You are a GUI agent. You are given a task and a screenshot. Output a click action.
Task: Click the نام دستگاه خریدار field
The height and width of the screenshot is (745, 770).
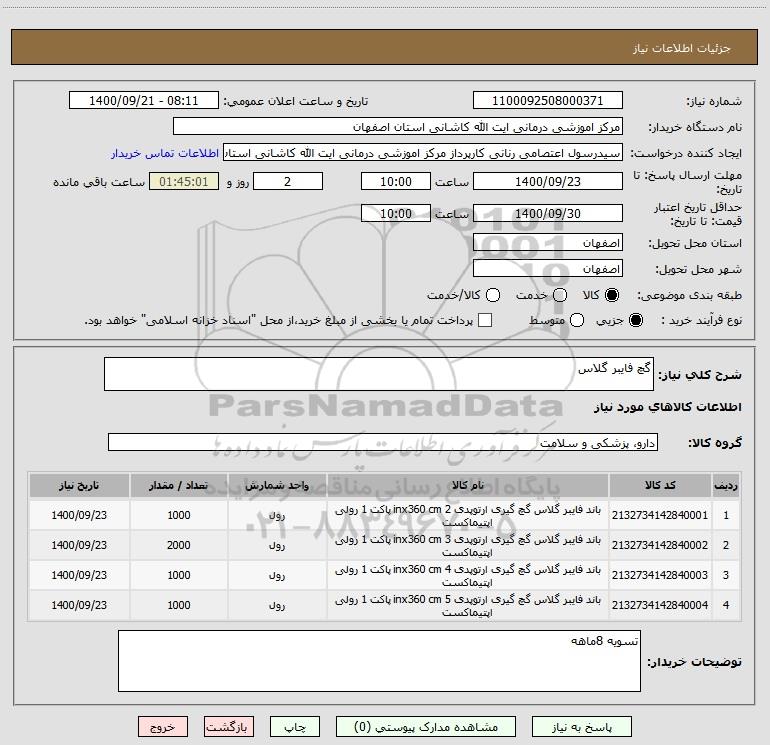(398, 127)
